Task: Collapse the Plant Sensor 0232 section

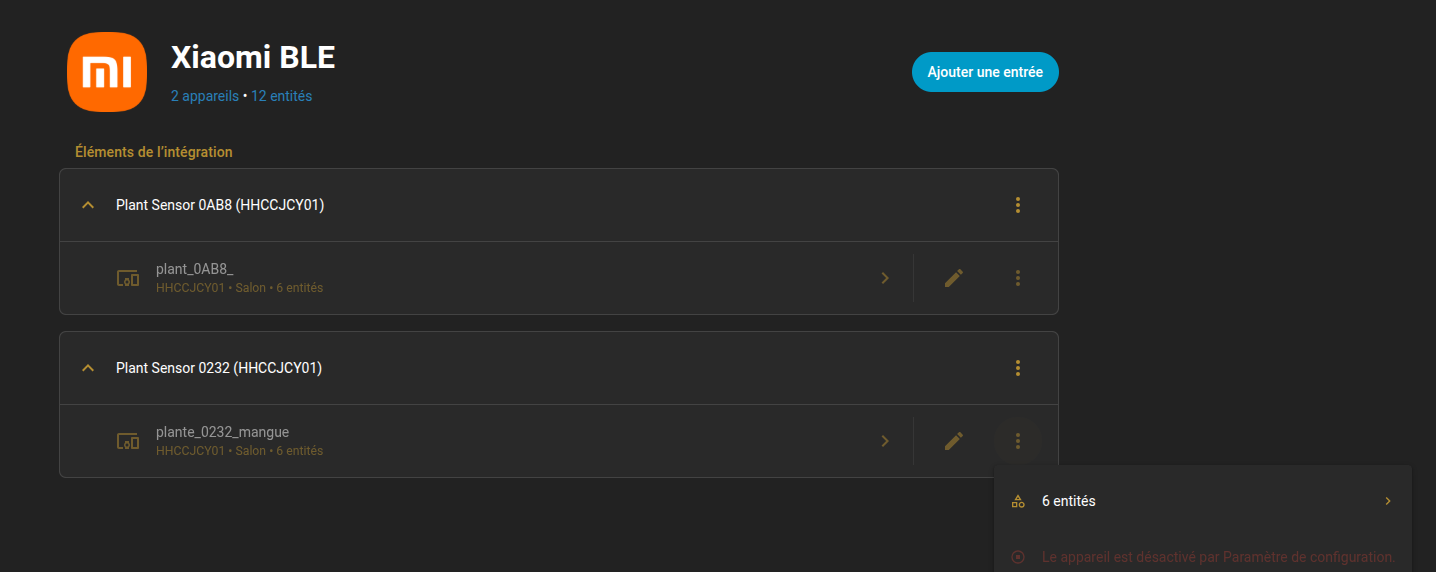Action: point(88,368)
